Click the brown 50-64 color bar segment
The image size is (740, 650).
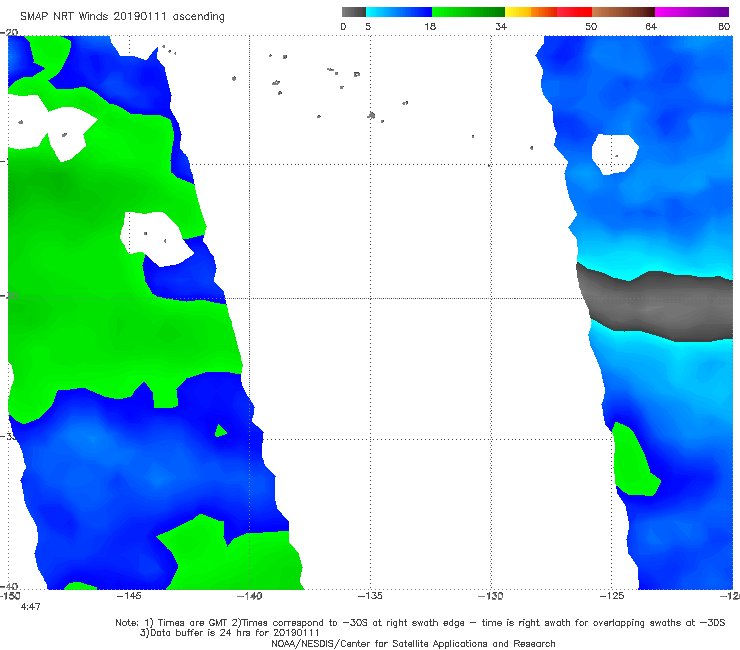point(623,12)
